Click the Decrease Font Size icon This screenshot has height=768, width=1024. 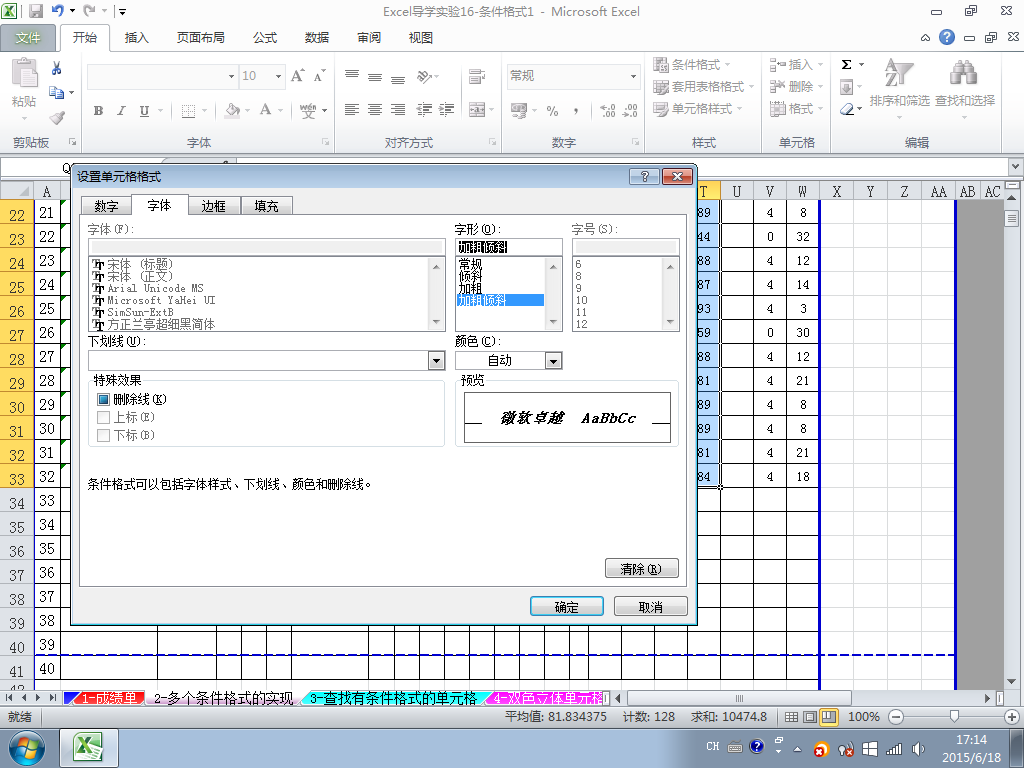(319, 76)
